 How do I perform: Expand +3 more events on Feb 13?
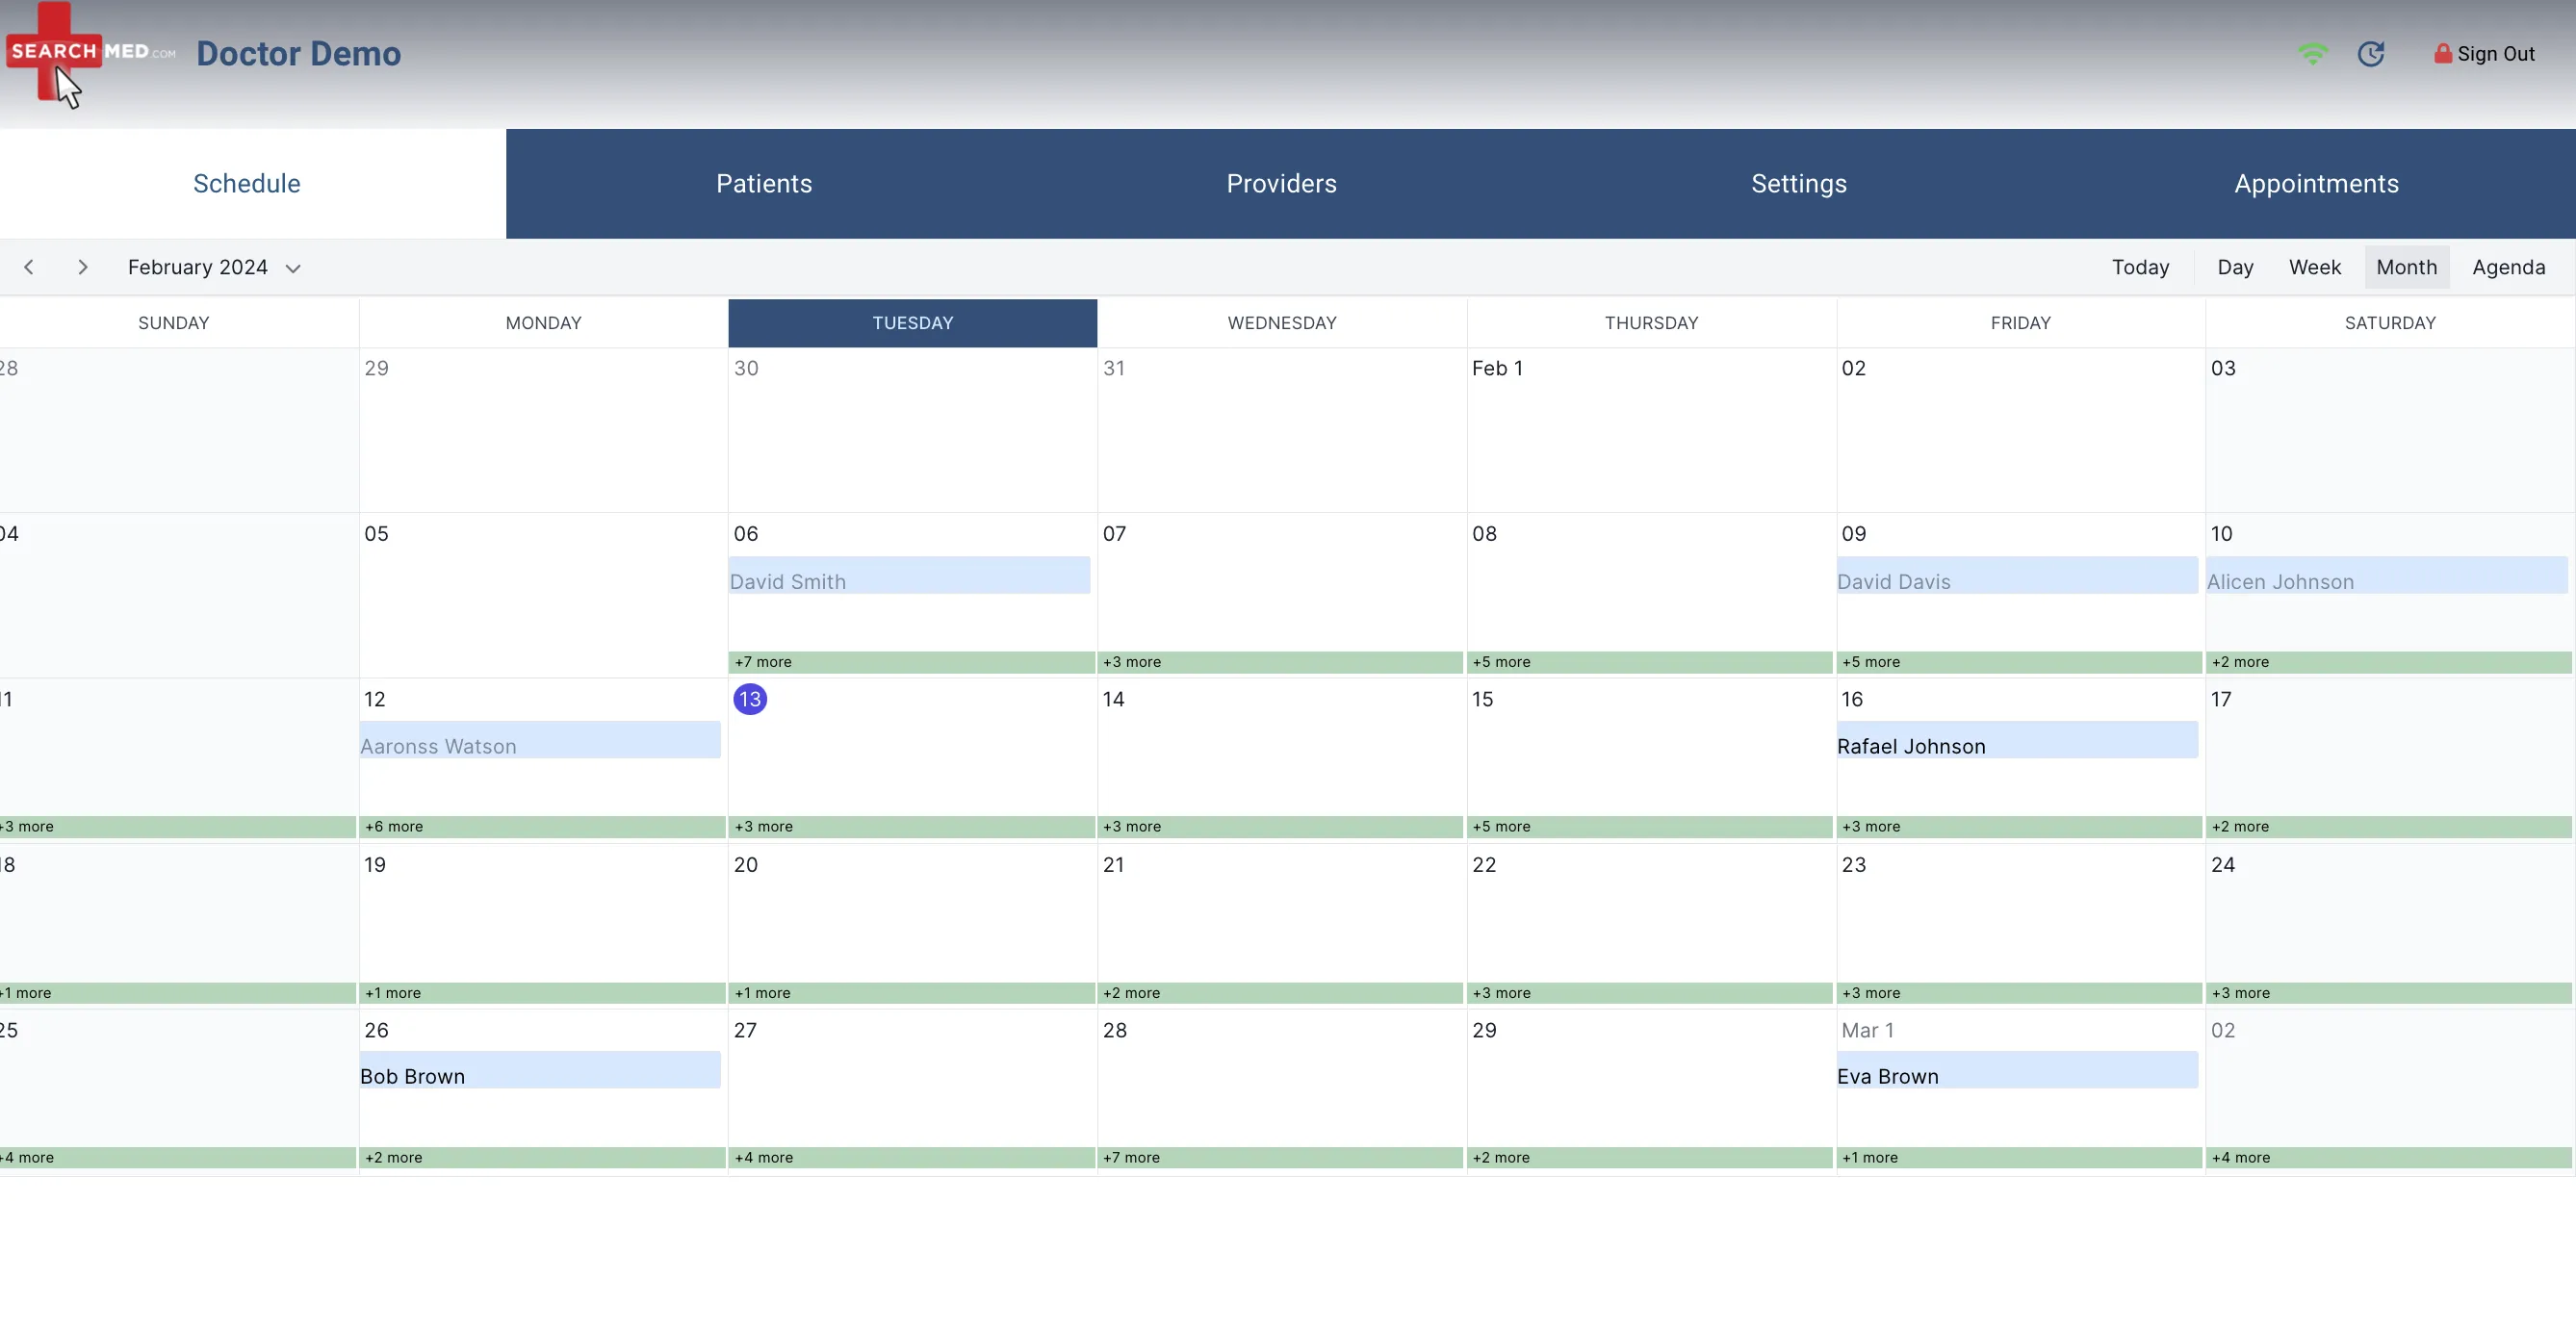[912, 827]
